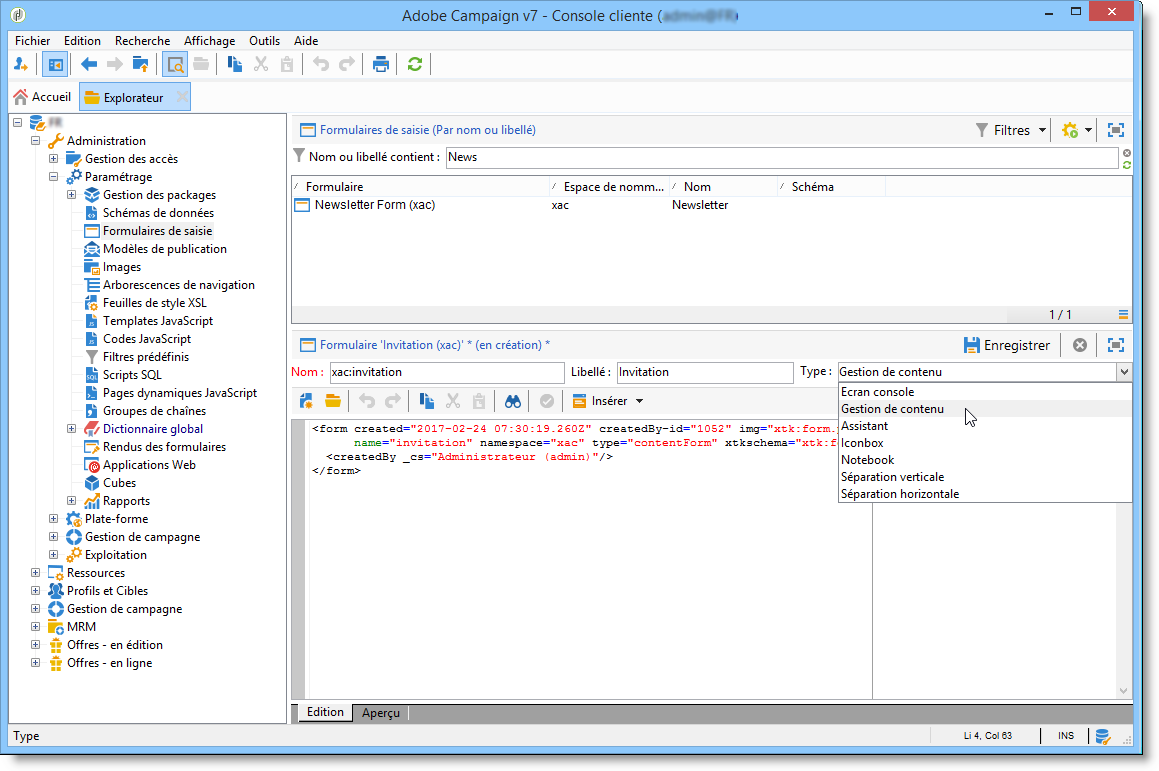Close the Explorateur tab

pyautogui.click(x=182, y=97)
